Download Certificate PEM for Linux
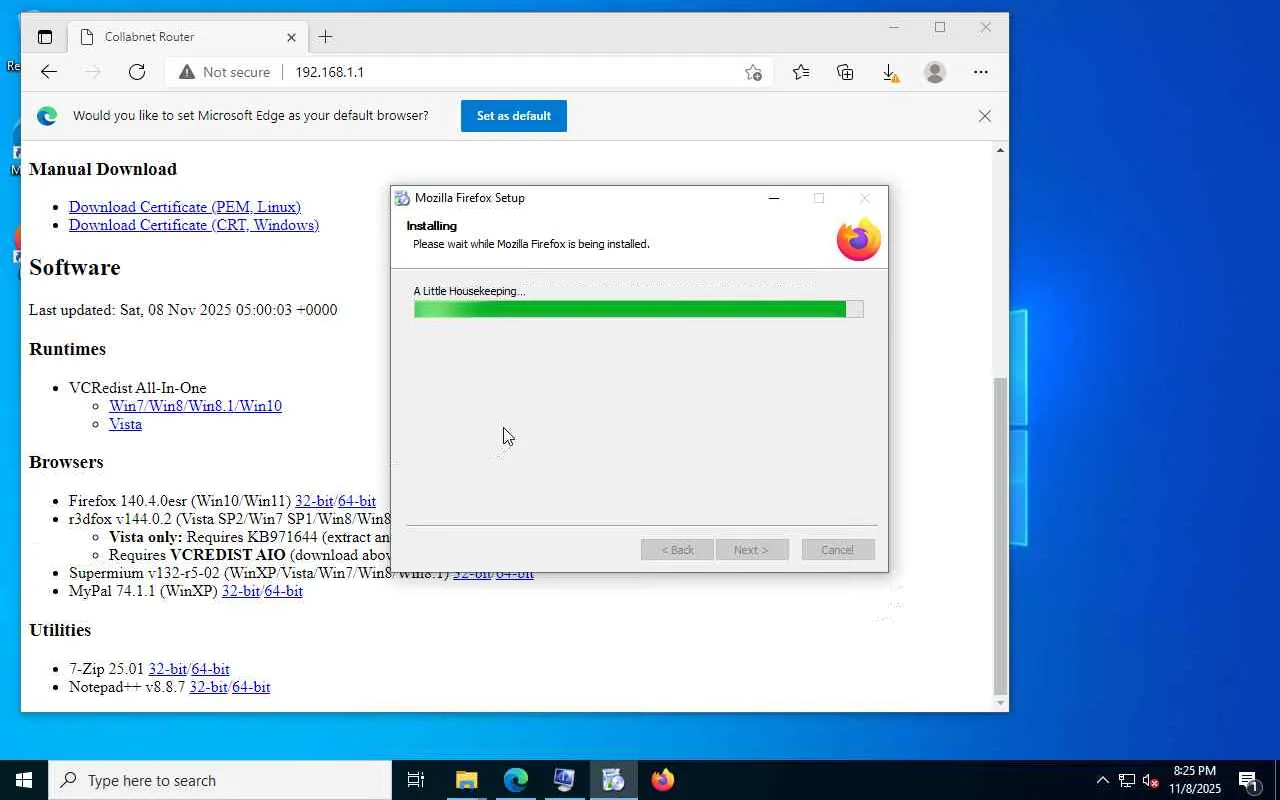This screenshot has width=1280, height=800. (185, 207)
